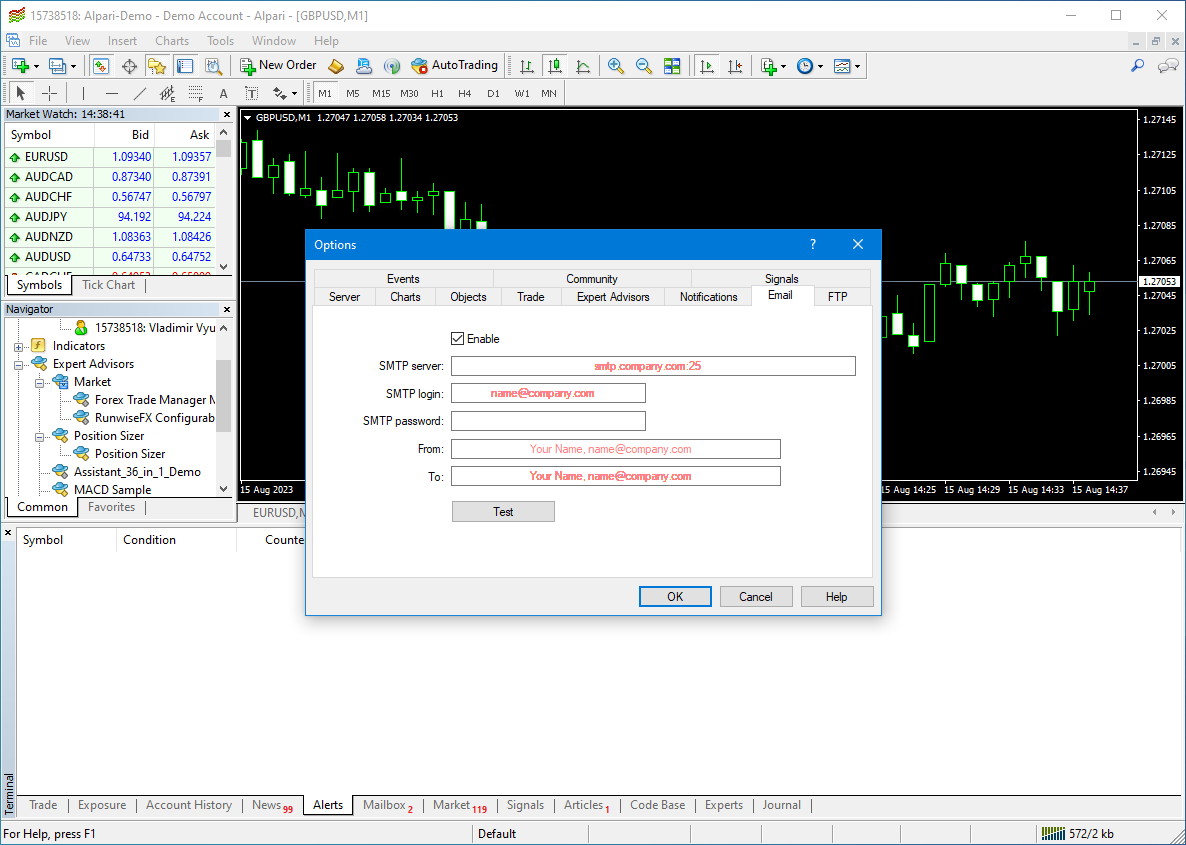This screenshot has height=845, width=1186.
Task: Tile chart windows with the grid icon
Action: click(672, 66)
